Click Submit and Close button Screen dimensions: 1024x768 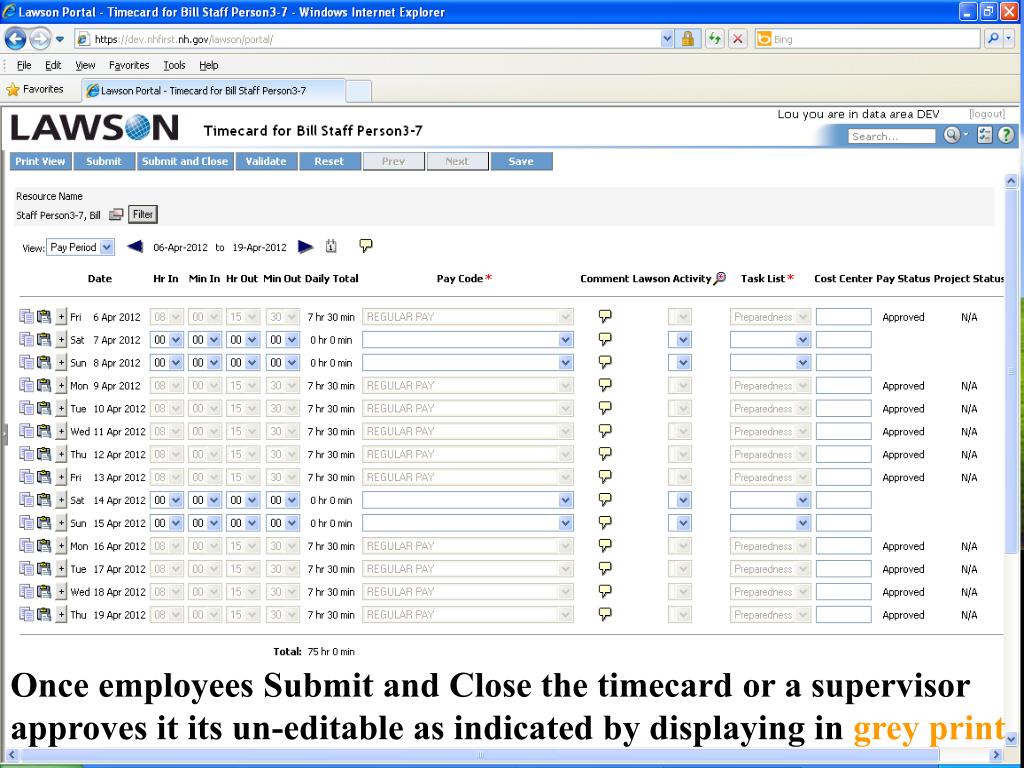point(185,161)
